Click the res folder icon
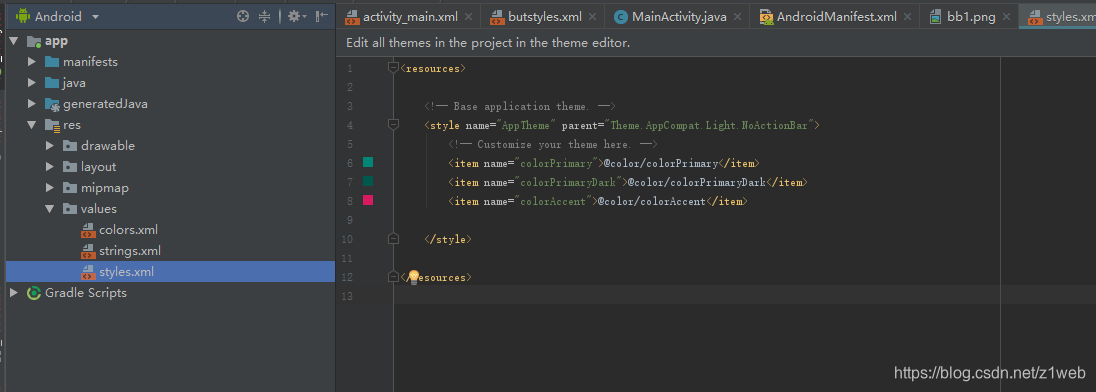This screenshot has width=1096, height=392. coord(52,125)
